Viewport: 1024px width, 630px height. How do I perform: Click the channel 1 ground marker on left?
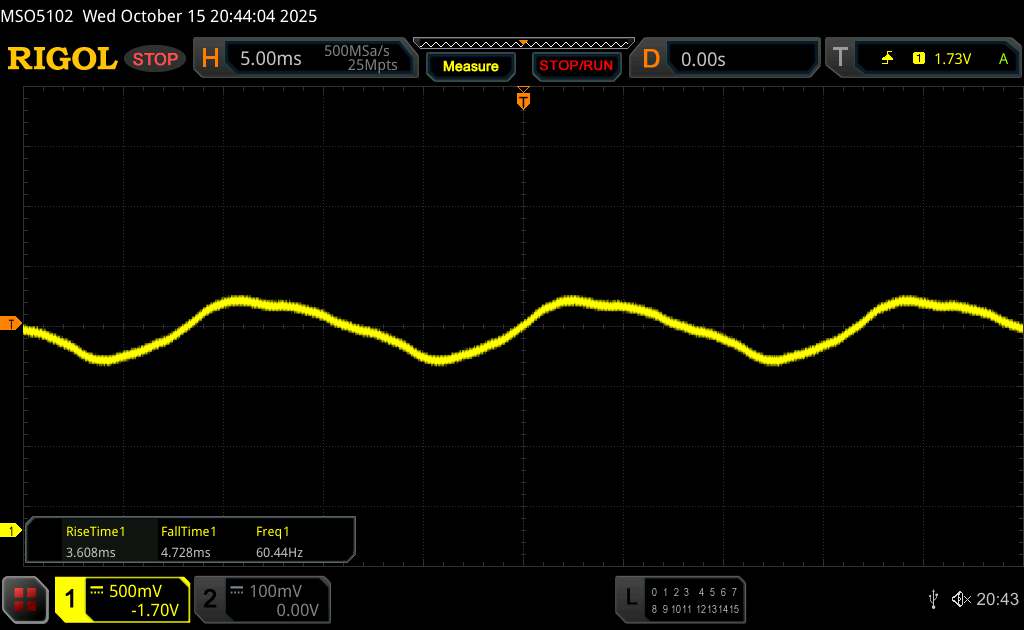pyautogui.click(x=12, y=530)
